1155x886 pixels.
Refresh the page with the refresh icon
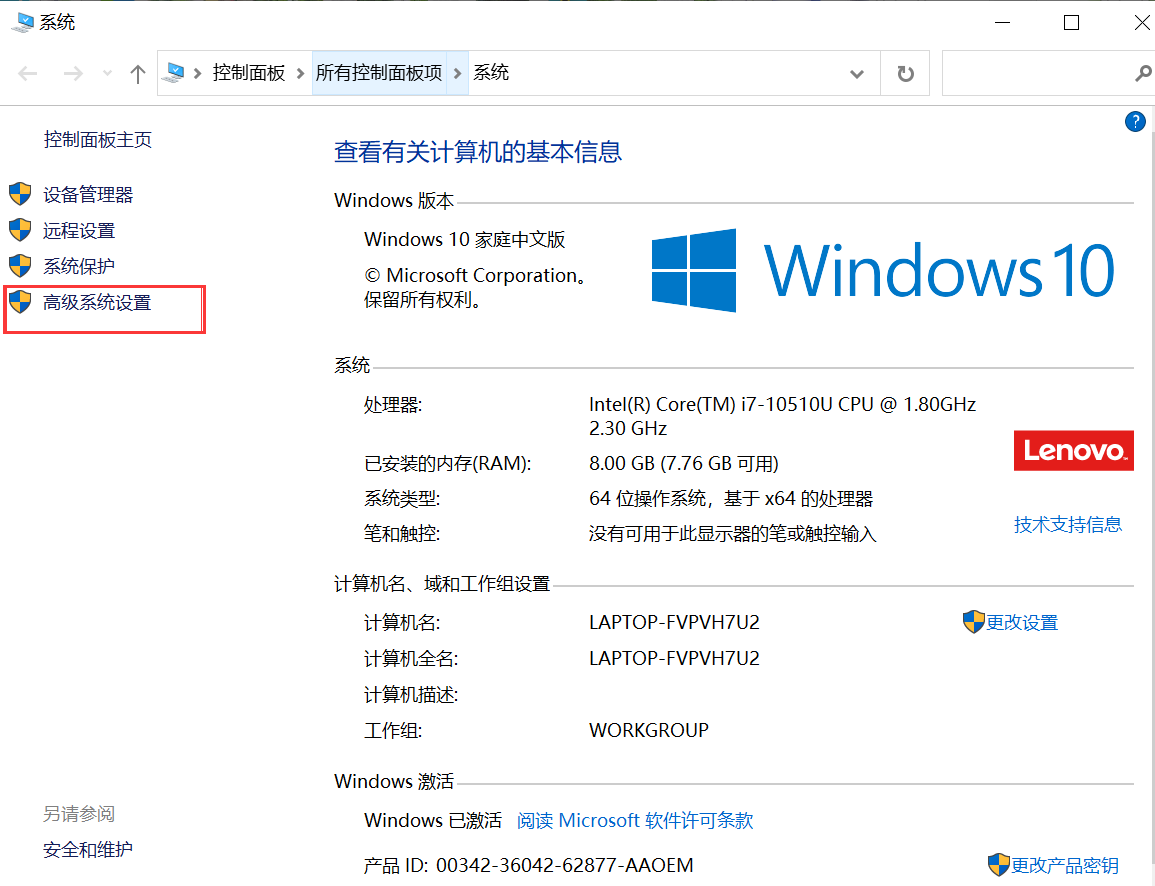[x=905, y=74]
